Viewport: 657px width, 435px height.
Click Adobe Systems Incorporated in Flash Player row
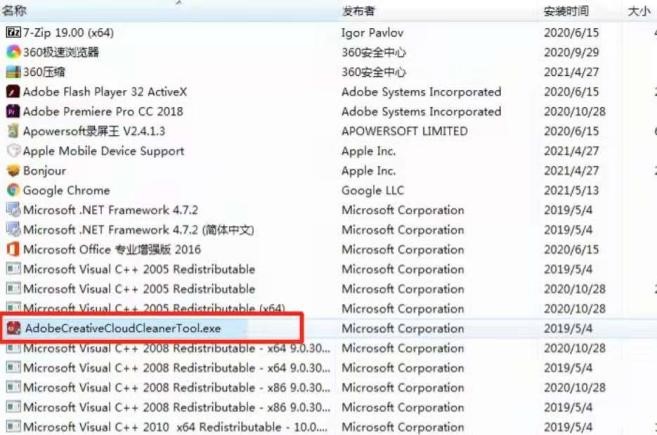[421, 91]
